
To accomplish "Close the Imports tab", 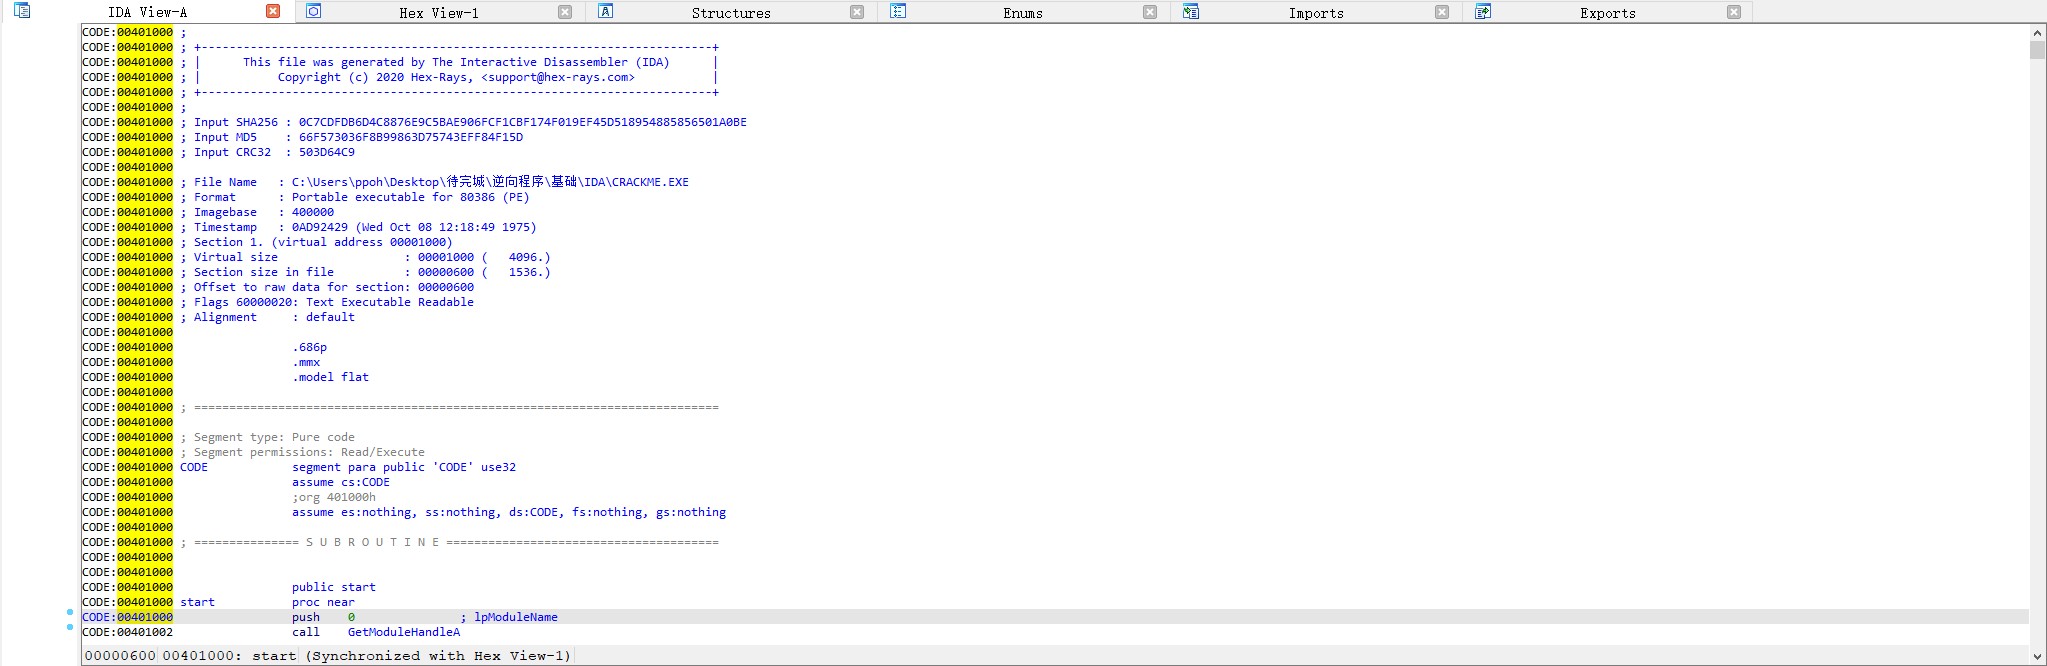I will (x=1442, y=12).
